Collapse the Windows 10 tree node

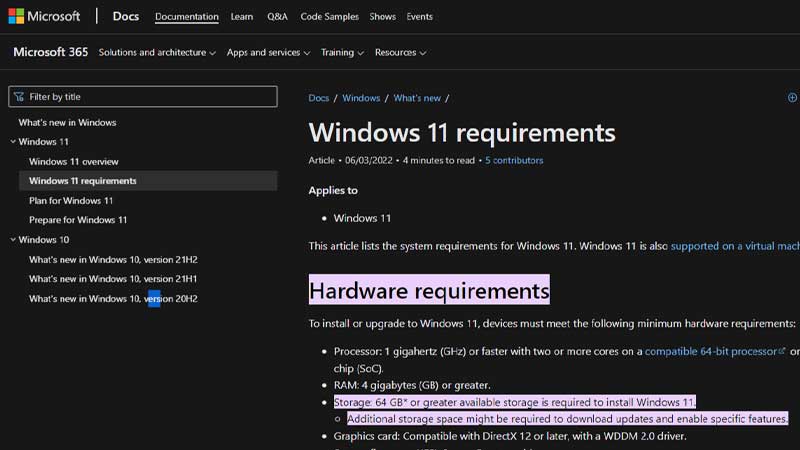coord(13,239)
